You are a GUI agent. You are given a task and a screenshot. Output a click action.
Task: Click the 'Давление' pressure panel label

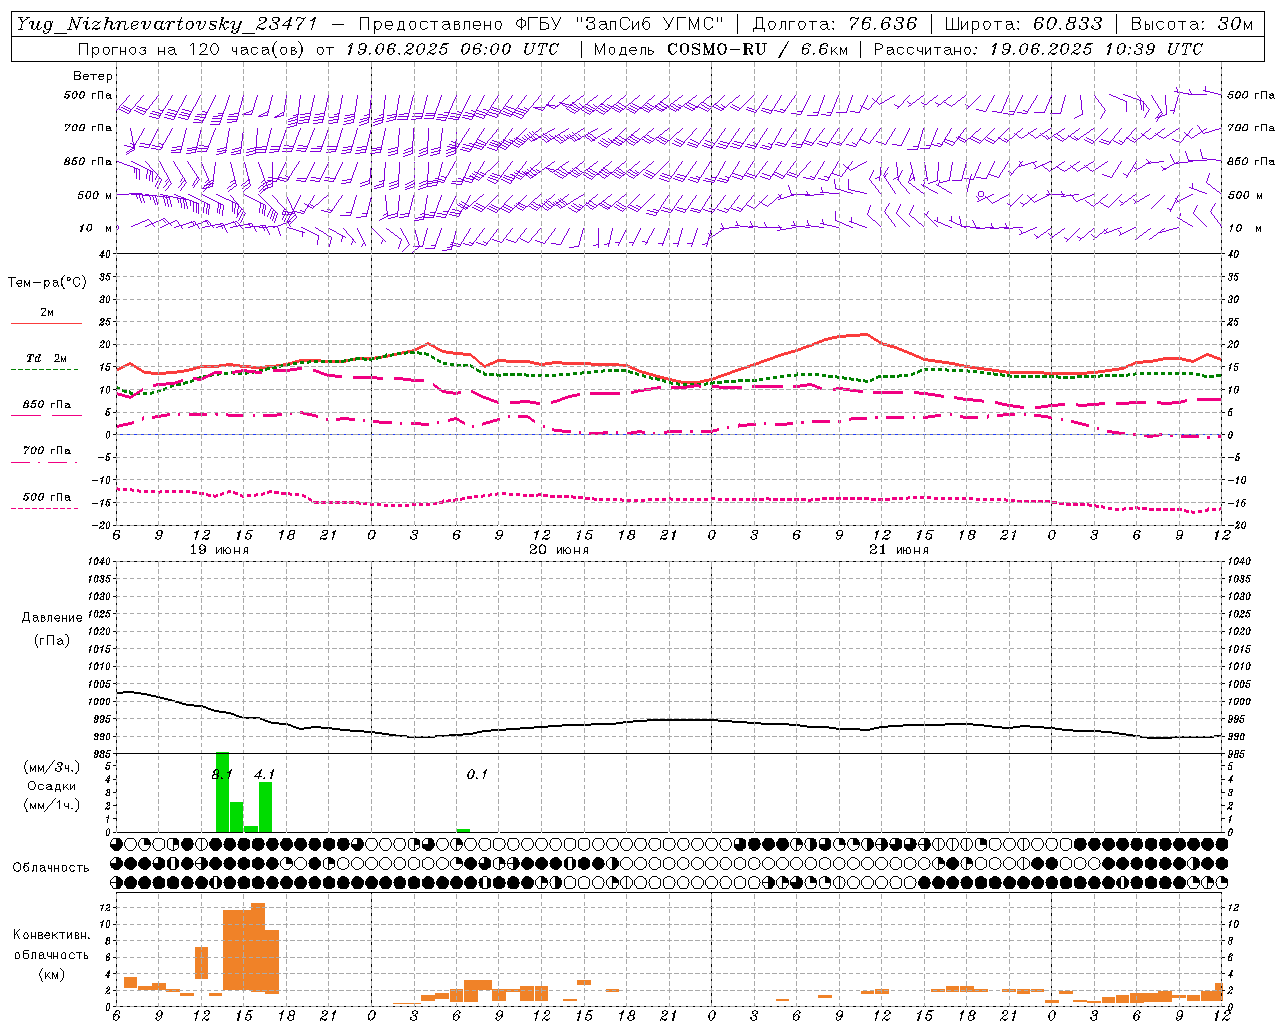(x=52, y=618)
